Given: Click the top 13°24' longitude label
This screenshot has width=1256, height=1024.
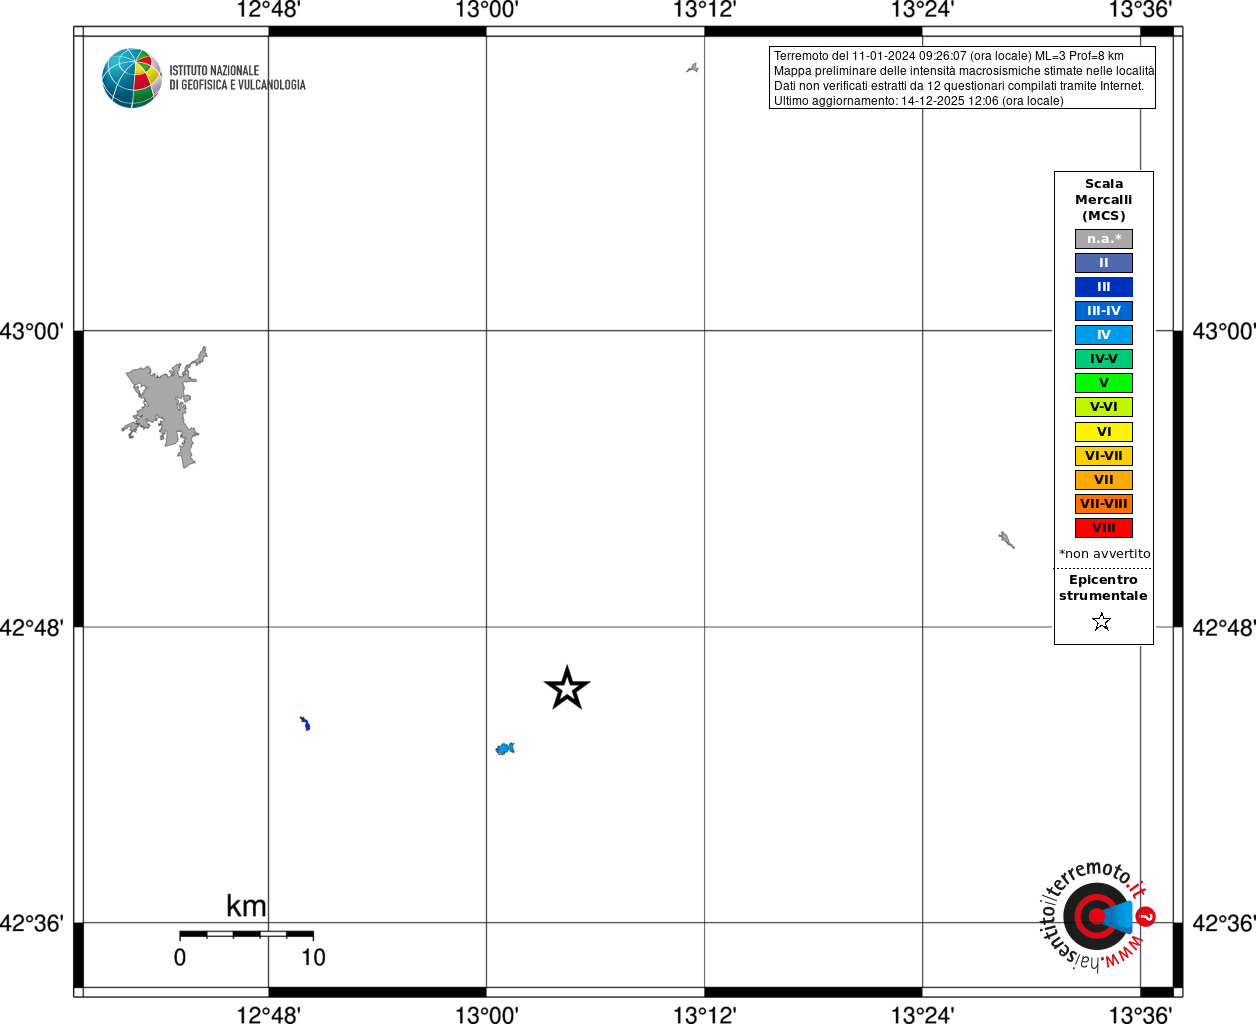Looking at the screenshot, I should pos(922,10).
